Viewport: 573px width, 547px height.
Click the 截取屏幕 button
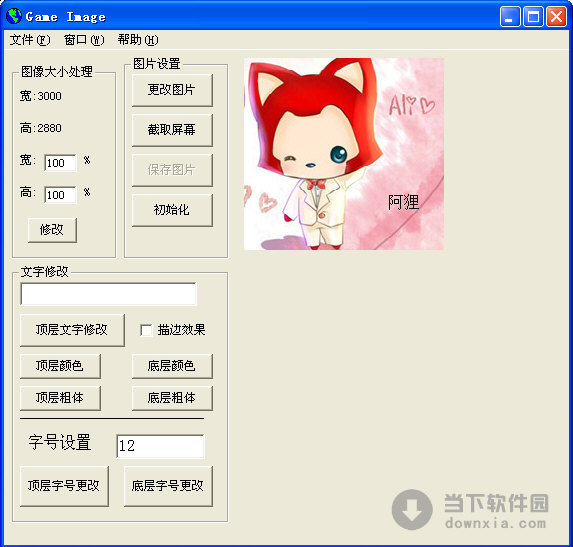pos(172,130)
